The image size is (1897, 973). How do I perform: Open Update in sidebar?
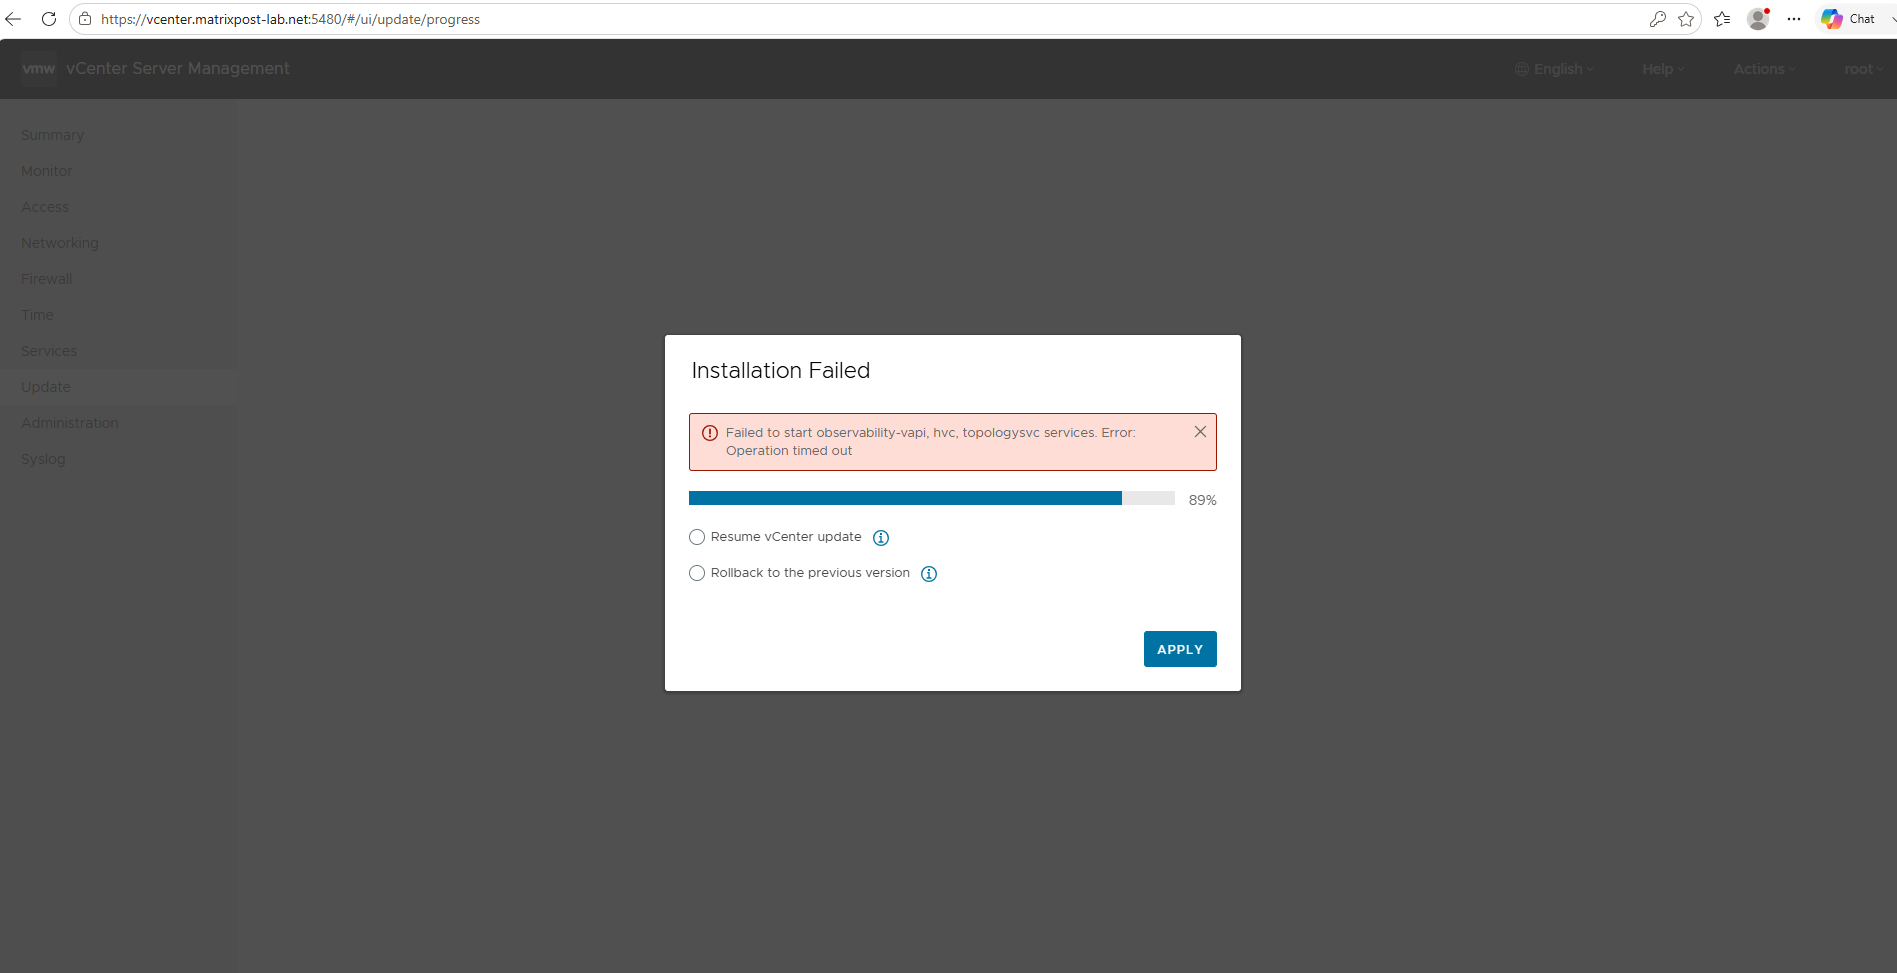click(118, 387)
